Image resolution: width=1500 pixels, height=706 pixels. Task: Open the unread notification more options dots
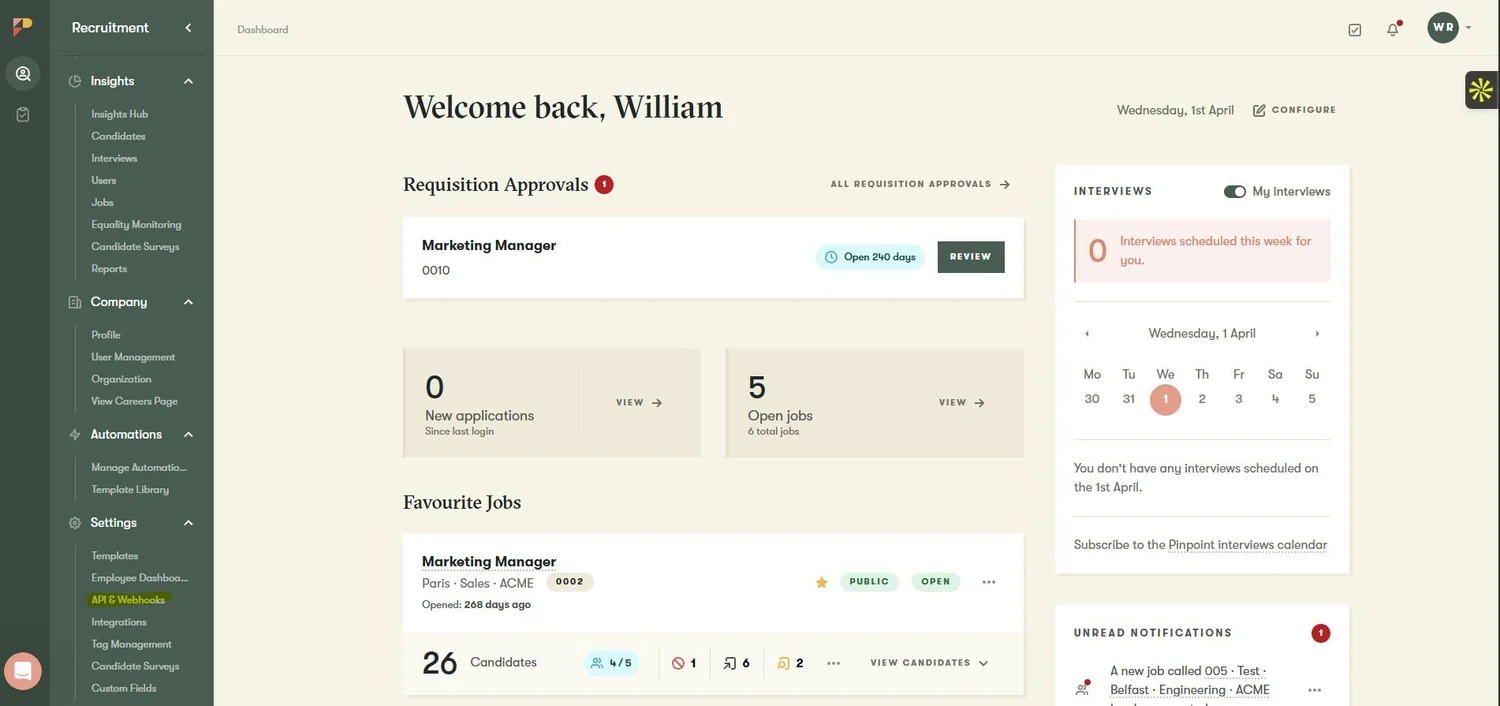tap(1315, 690)
